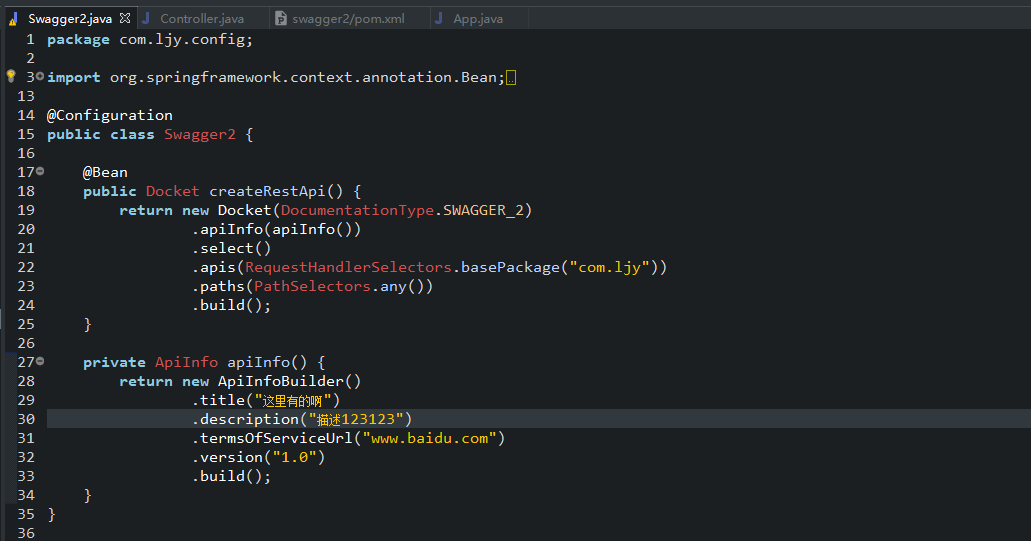Click .select() on line 21
This screenshot has height=541, width=1031.
pos(231,248)
